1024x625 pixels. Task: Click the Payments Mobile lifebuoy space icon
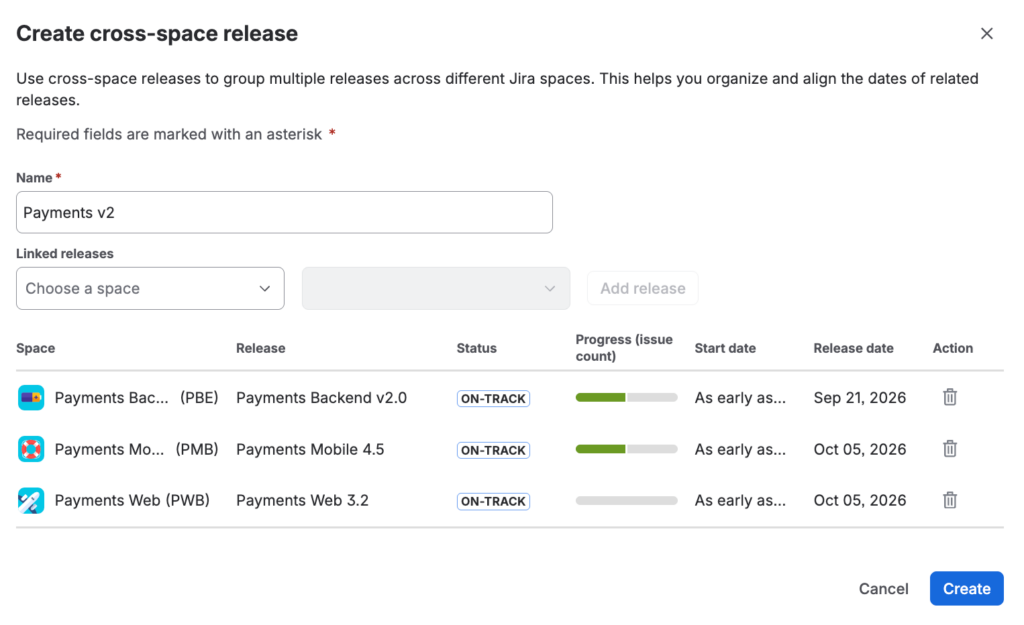[x=31, y=449]
